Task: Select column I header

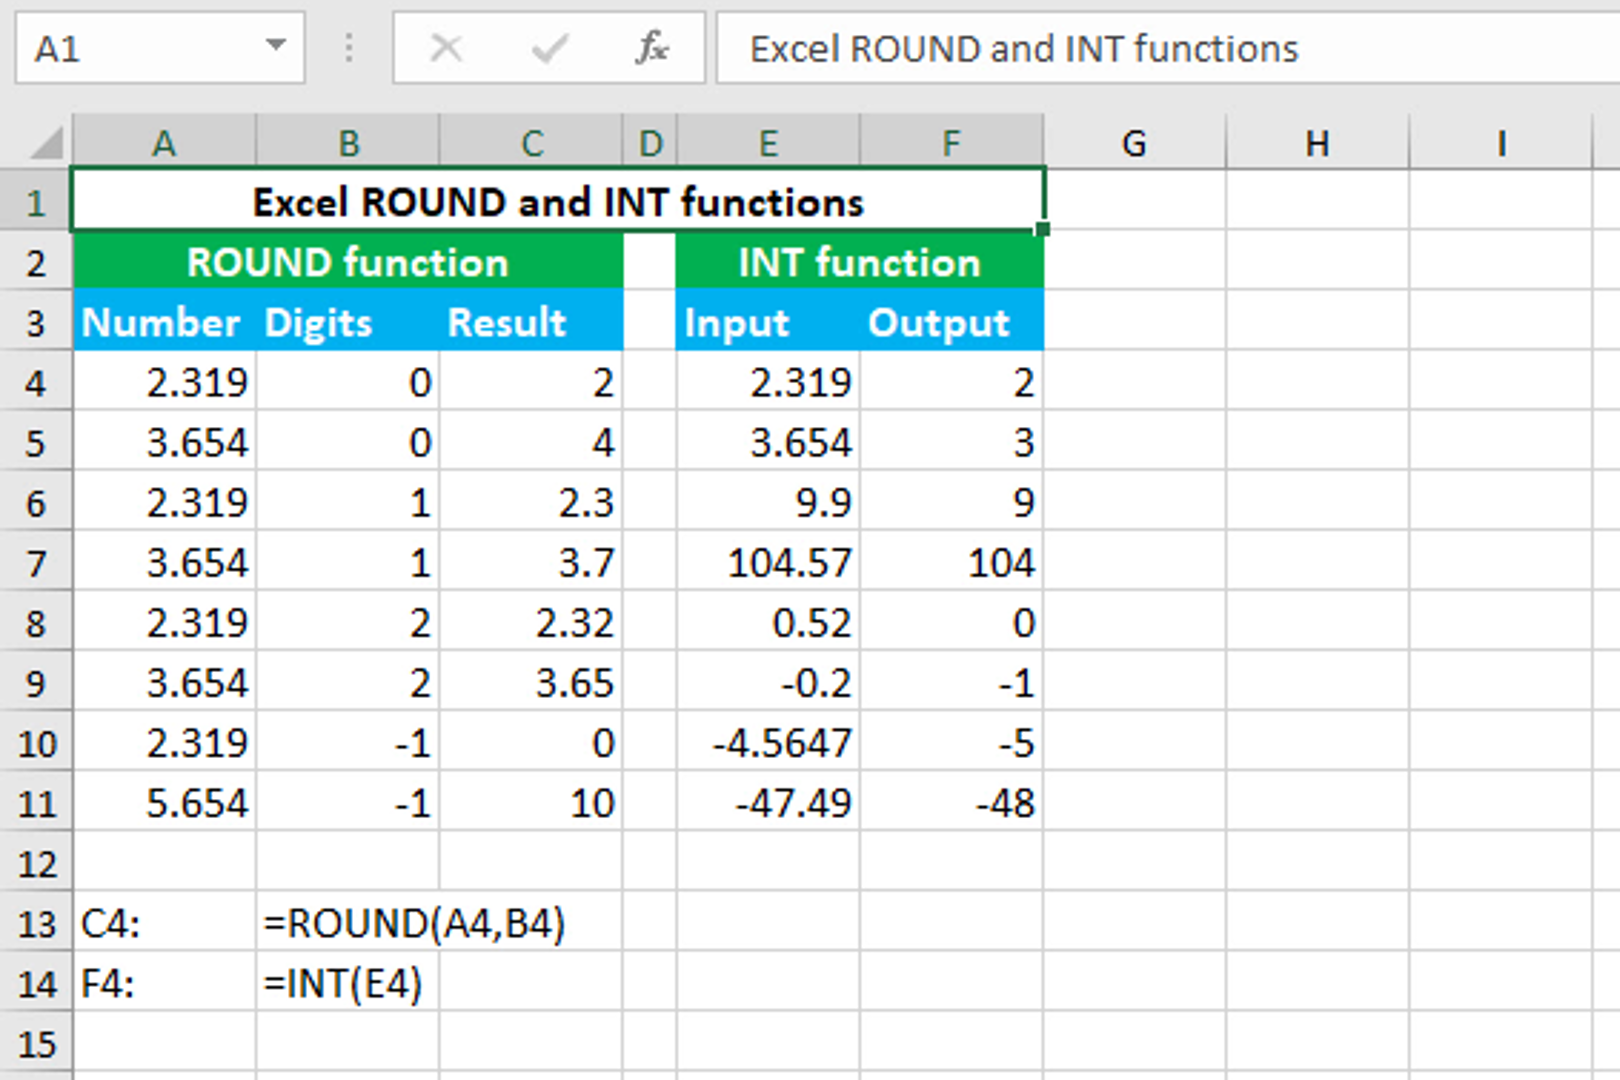Action: pyautogui.click(x=1500, y=143)
